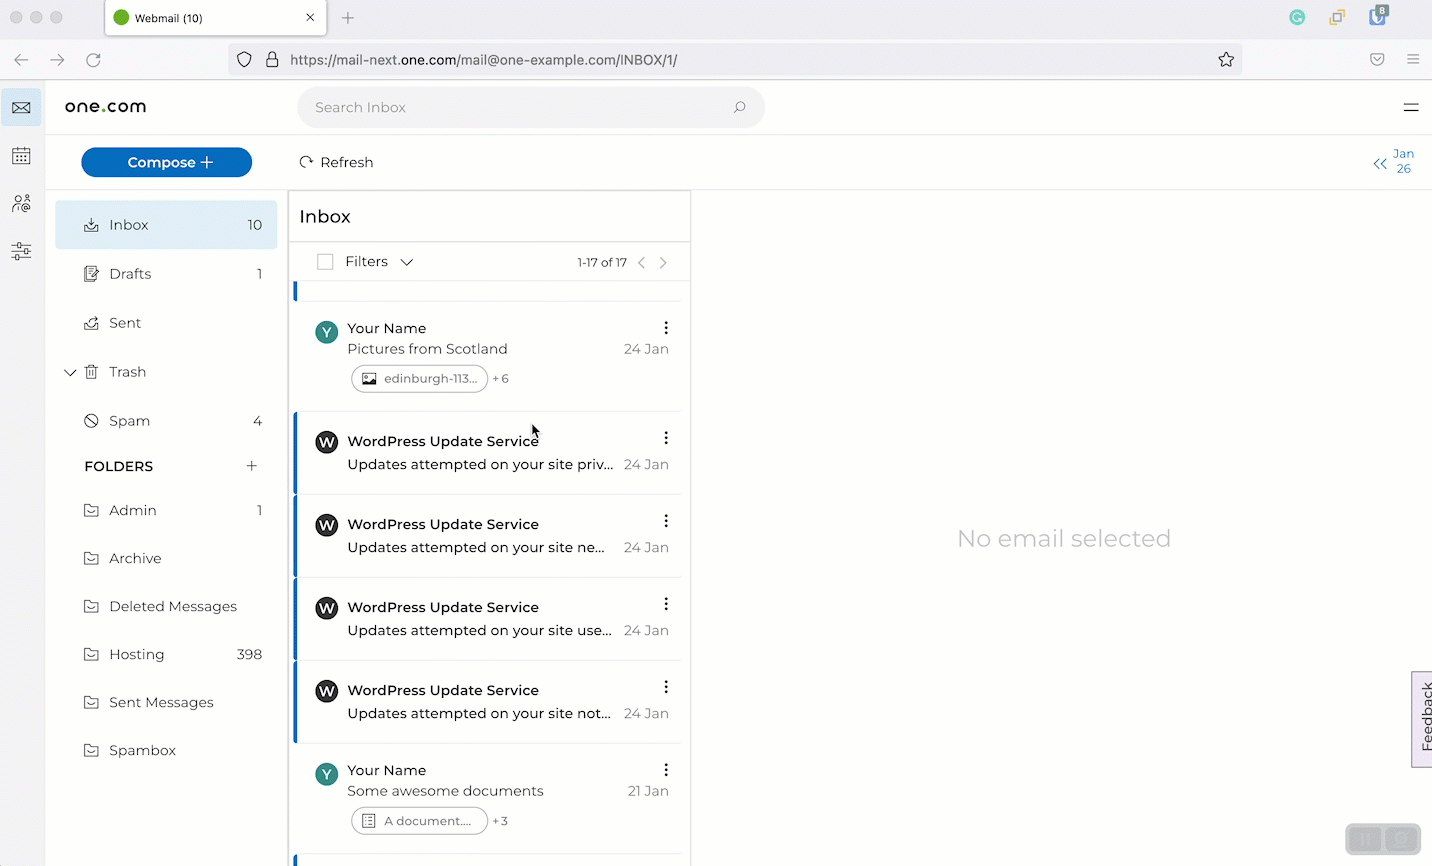Expand the Jan 26 calendar panel
The width and height of the screenshot is (1432, 866).
pos(1380,163)
